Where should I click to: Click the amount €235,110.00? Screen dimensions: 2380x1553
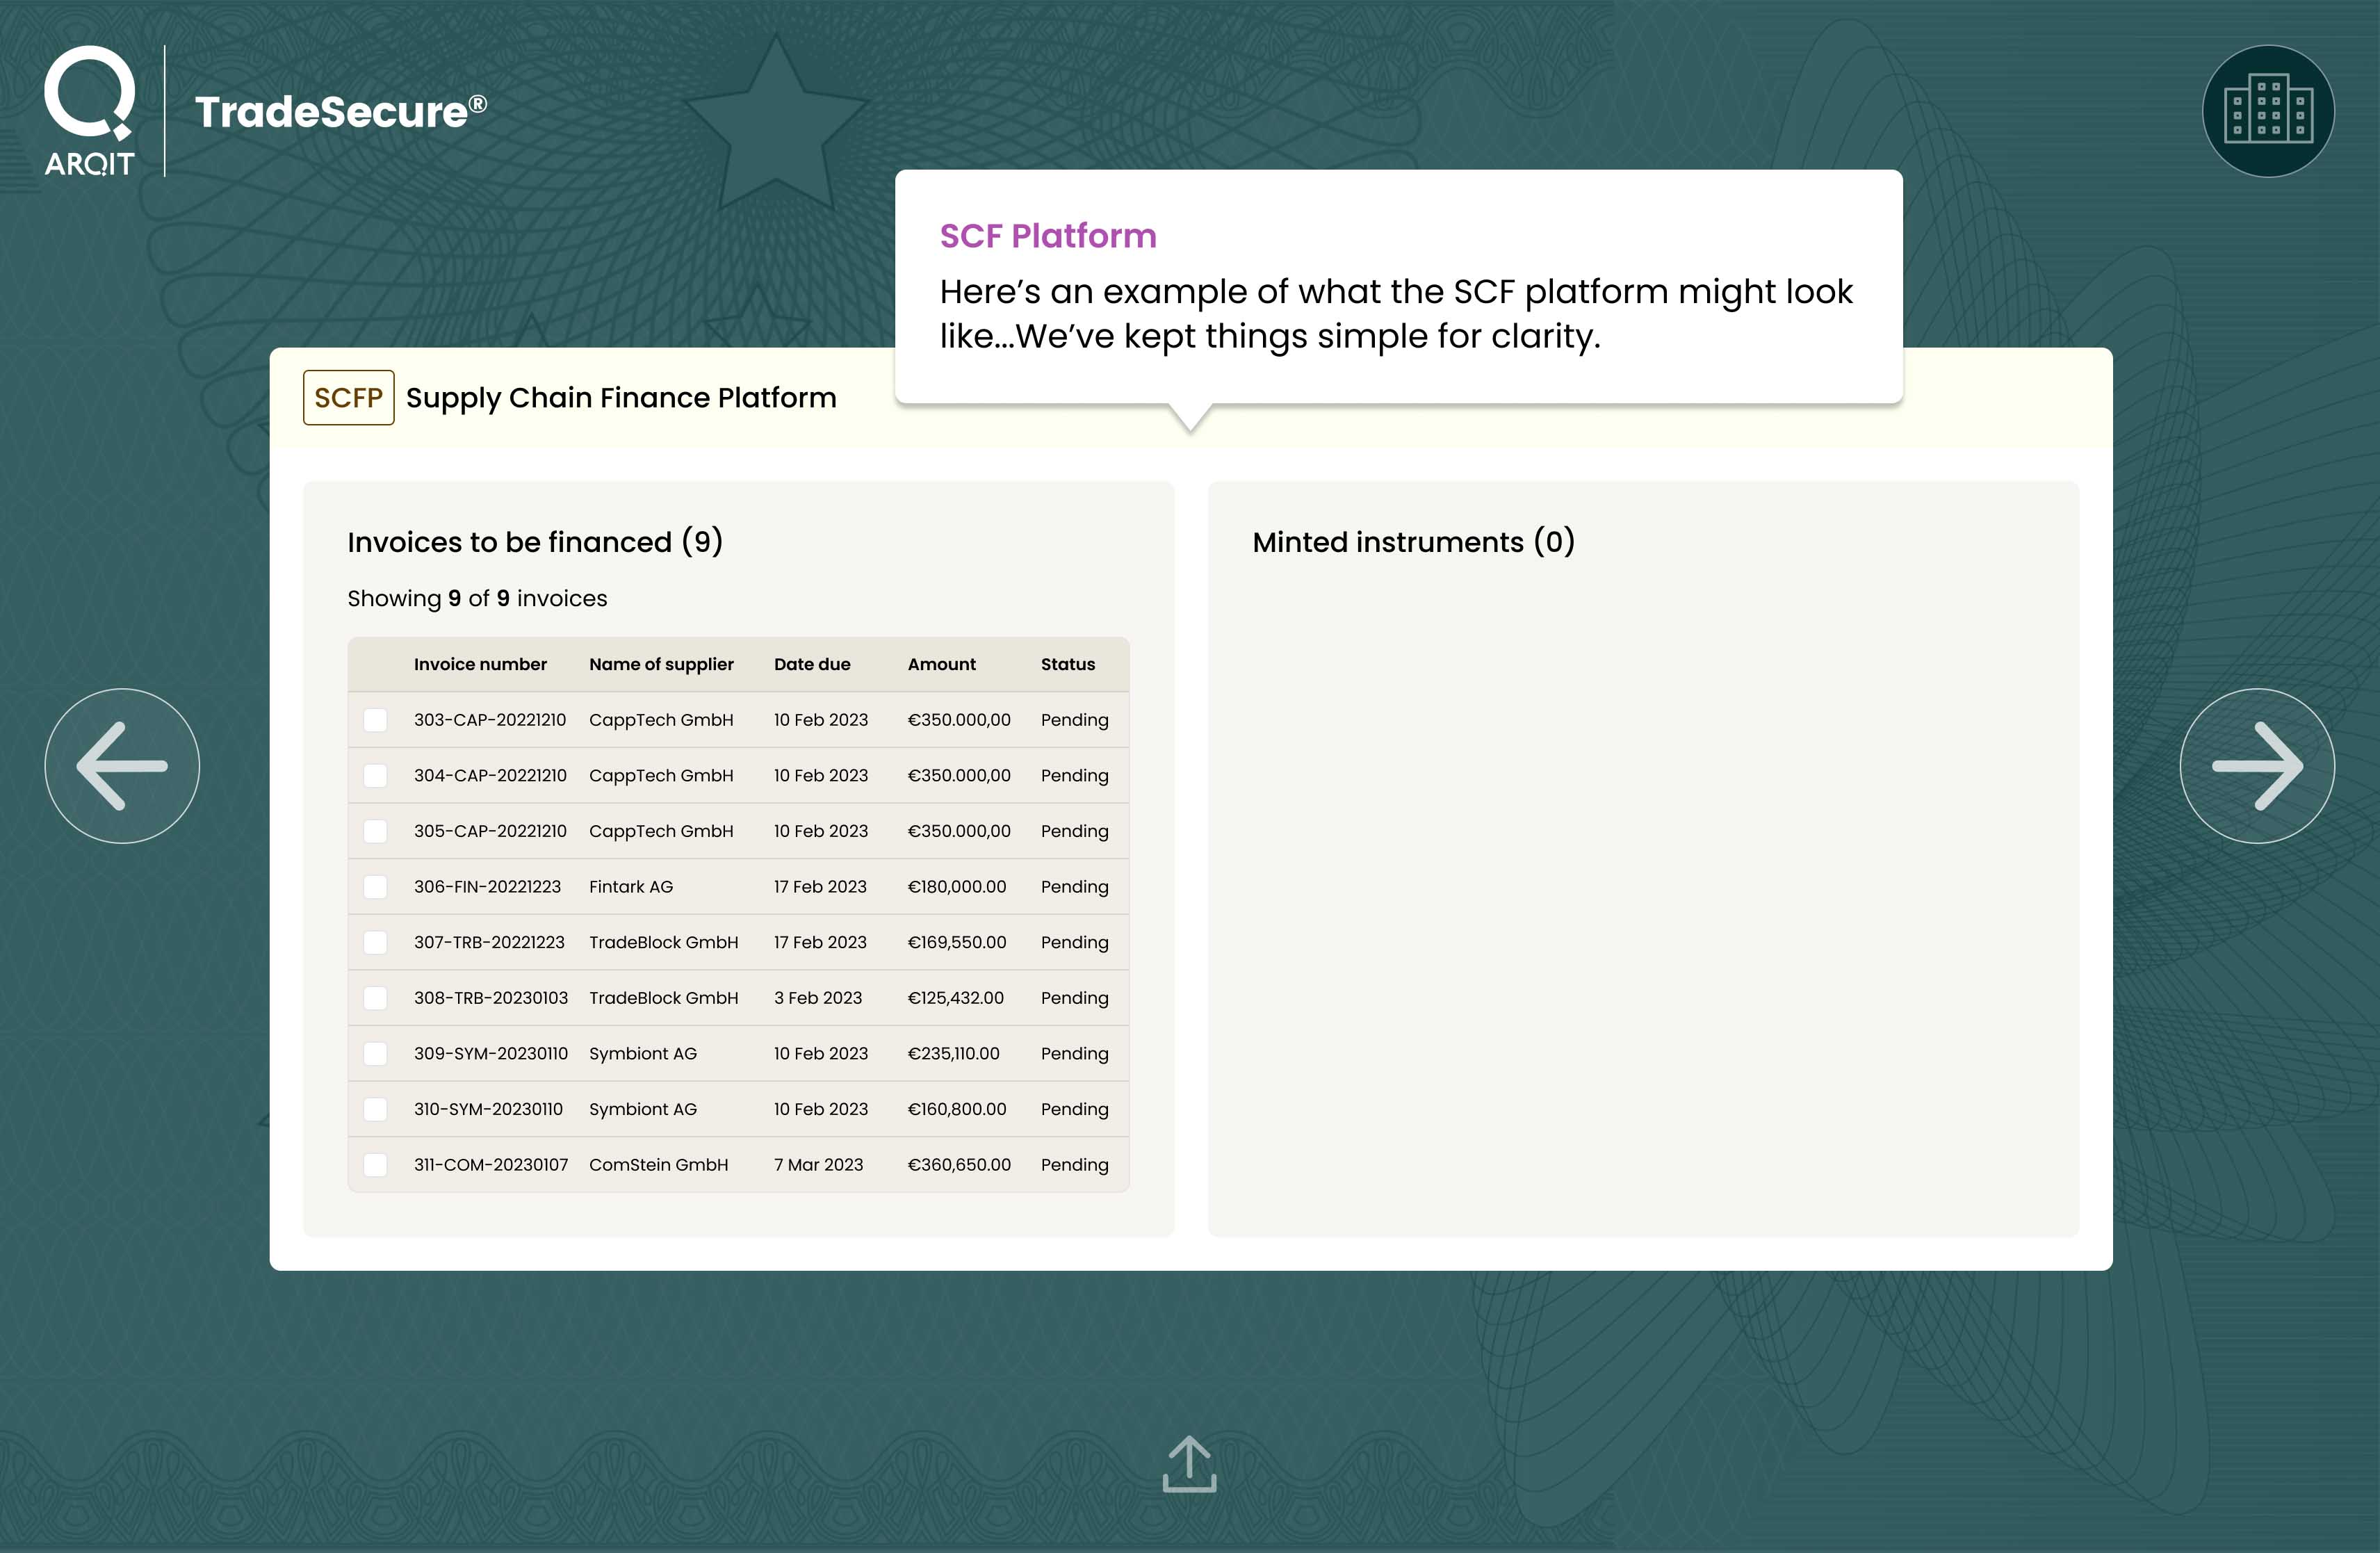(953, 1054)
